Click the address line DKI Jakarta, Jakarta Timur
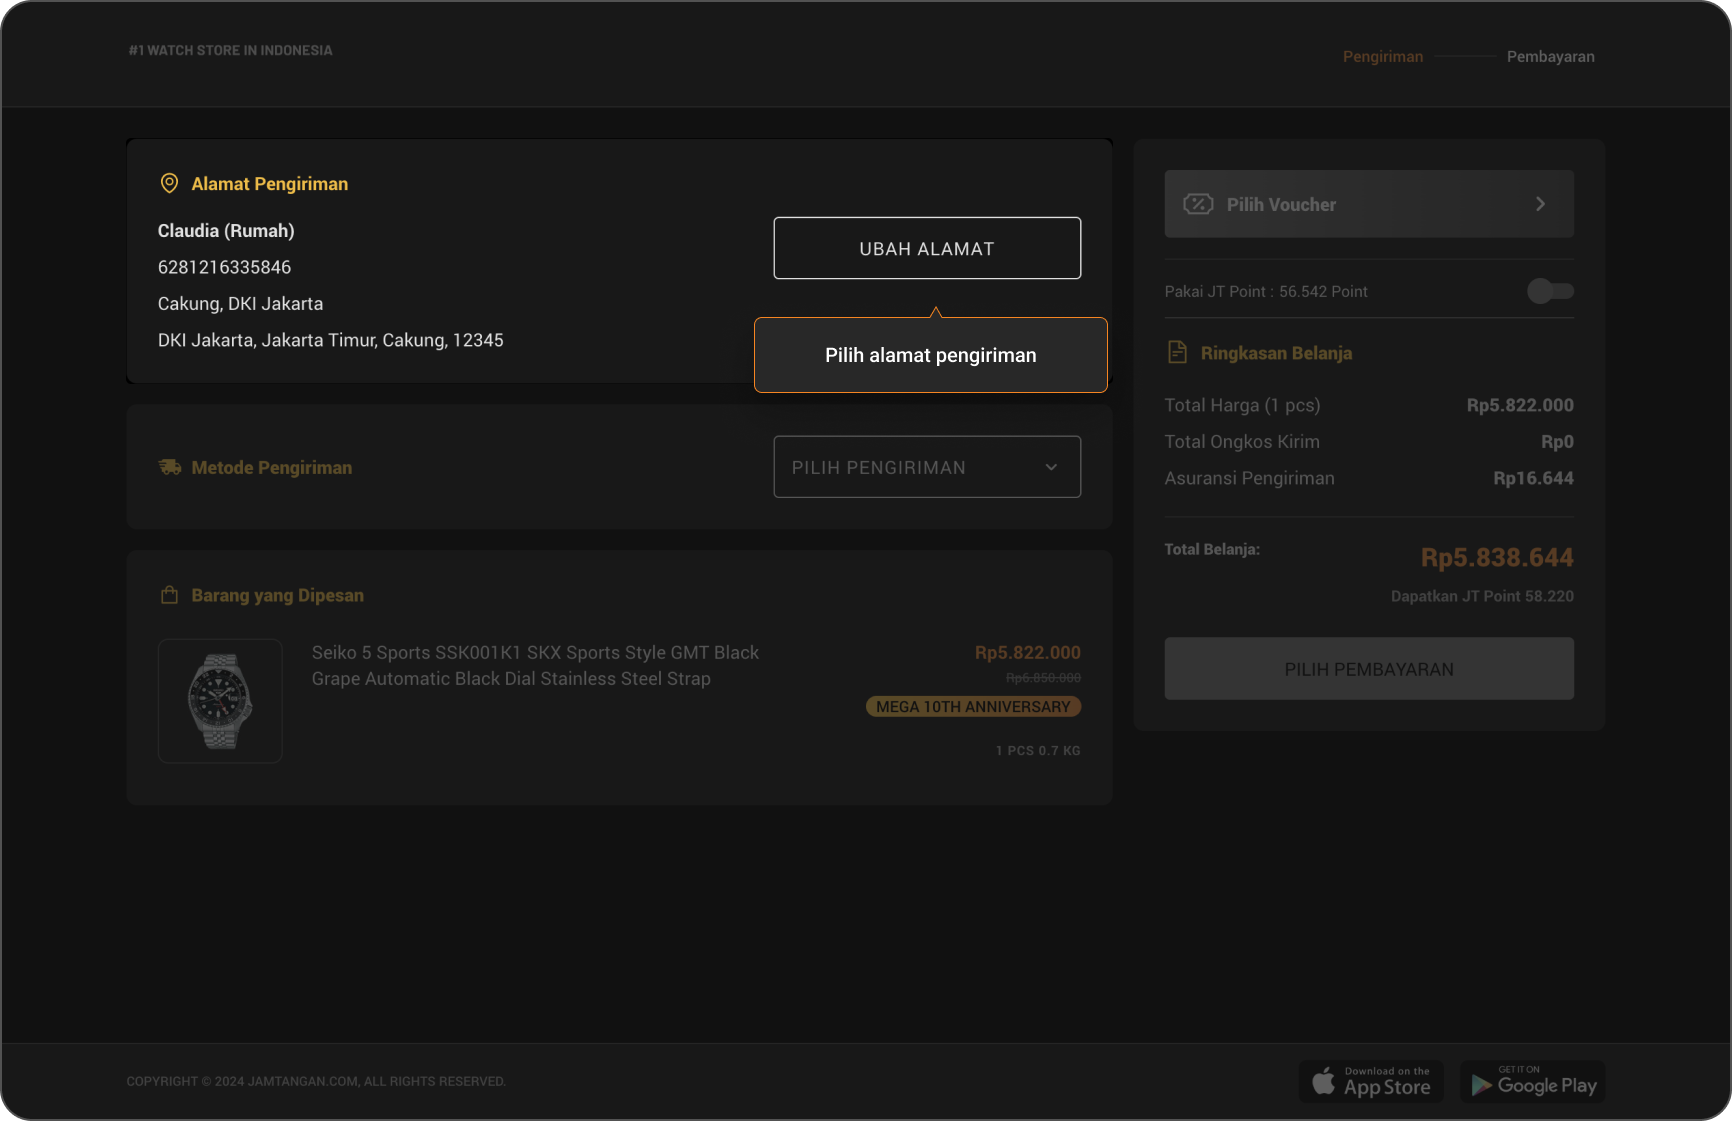 (331, 340)
